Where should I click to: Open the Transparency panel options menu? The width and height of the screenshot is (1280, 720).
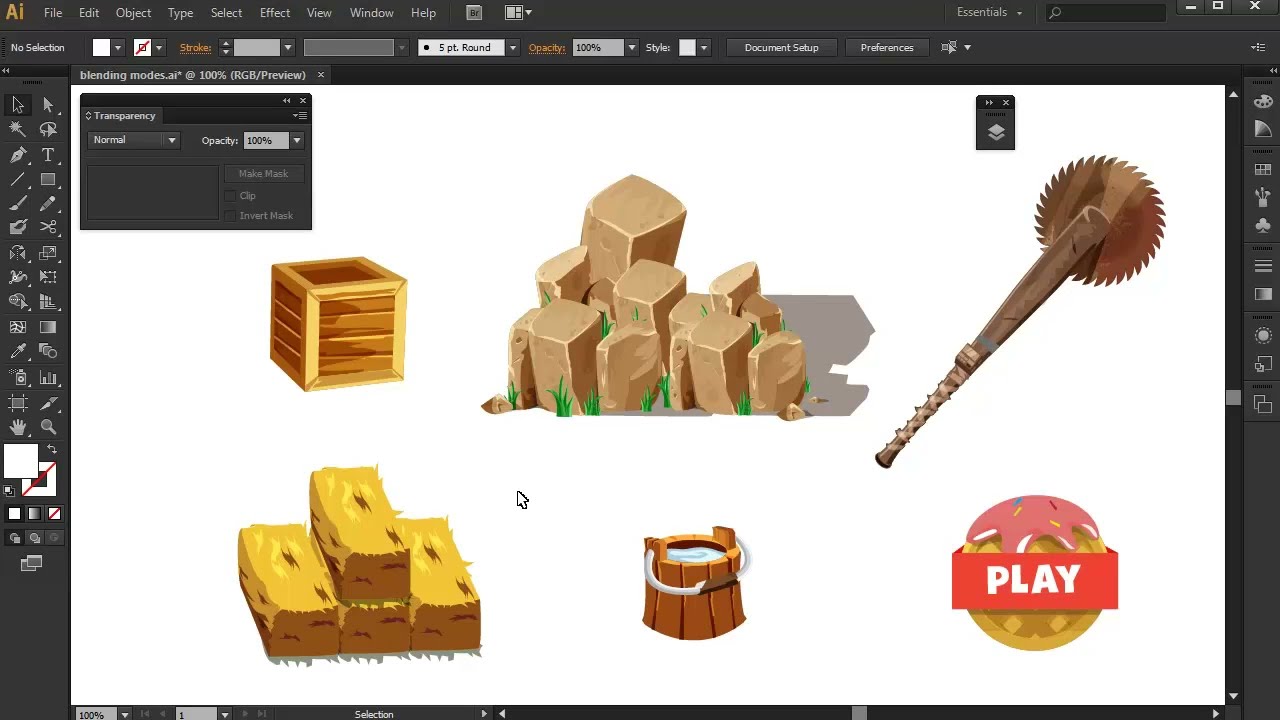(300, 116)
